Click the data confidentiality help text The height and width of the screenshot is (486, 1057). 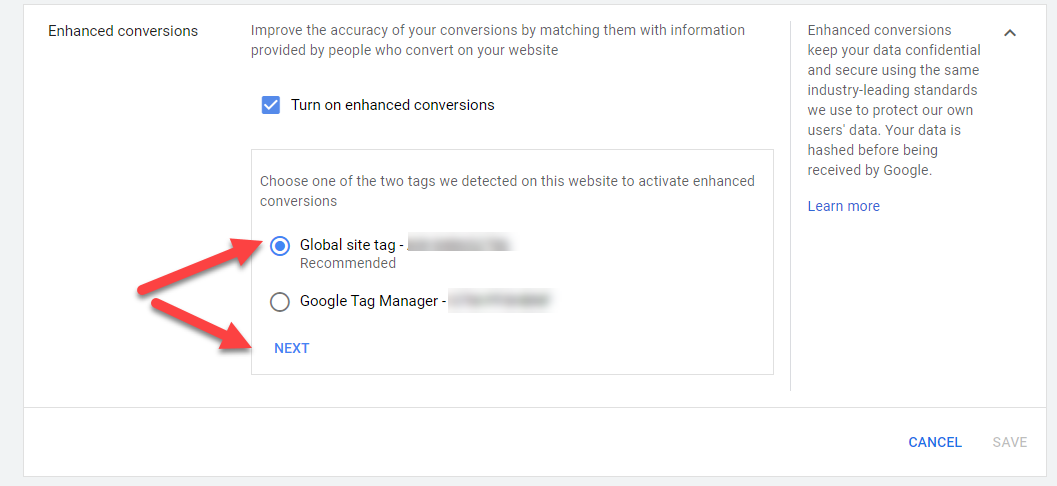pos(894,100)
